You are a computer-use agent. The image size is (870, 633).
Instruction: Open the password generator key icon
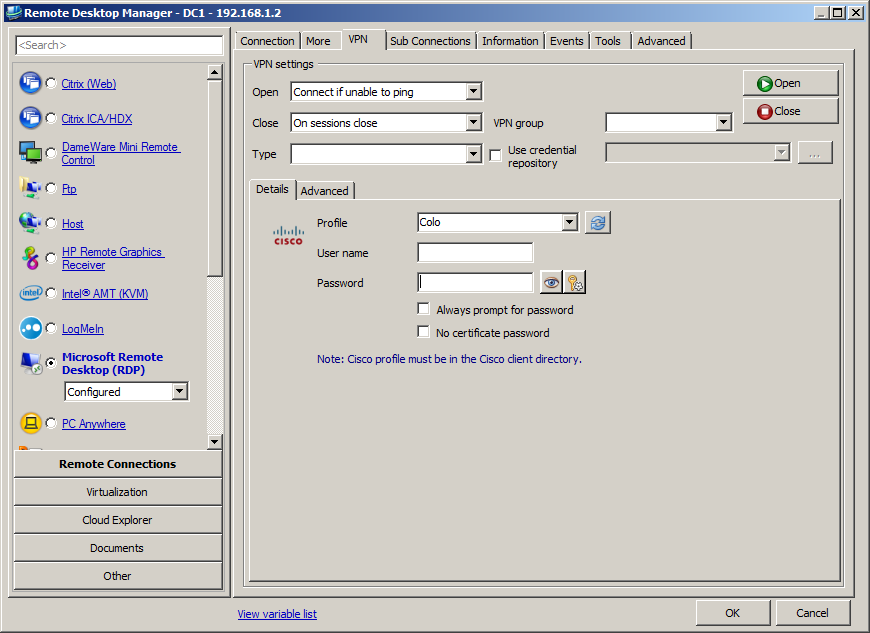pos(574,282)
